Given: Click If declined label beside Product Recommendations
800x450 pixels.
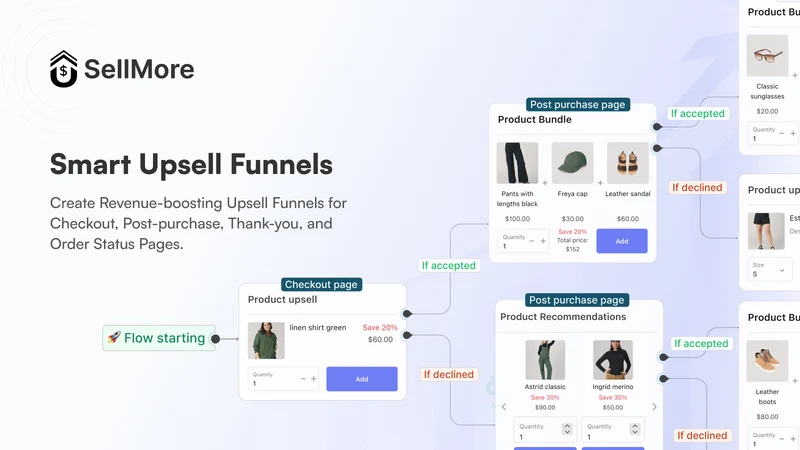Looking at the screenshot, I should pyautogui.click(x=702, y=435).
